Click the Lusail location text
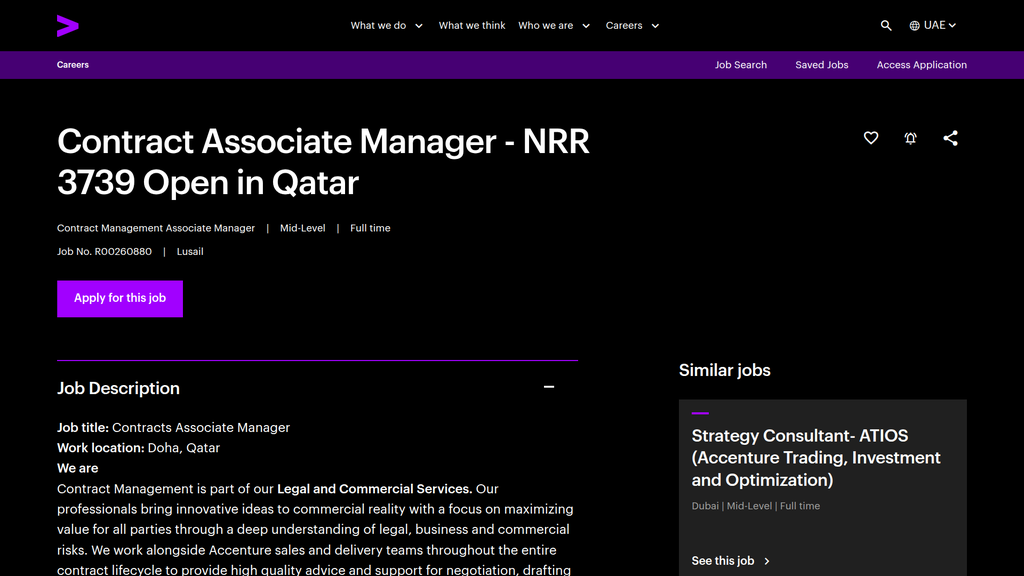1024x576 pixels. 190,251
